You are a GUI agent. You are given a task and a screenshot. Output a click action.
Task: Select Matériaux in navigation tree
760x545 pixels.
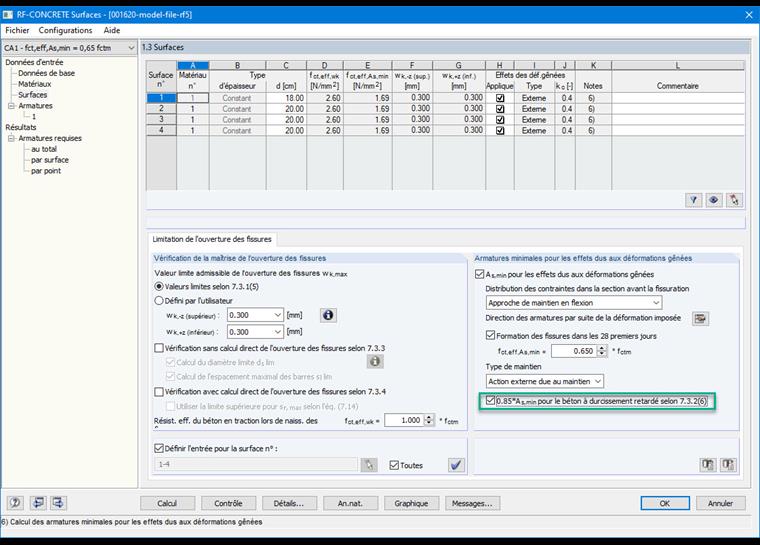click(34, 84)
